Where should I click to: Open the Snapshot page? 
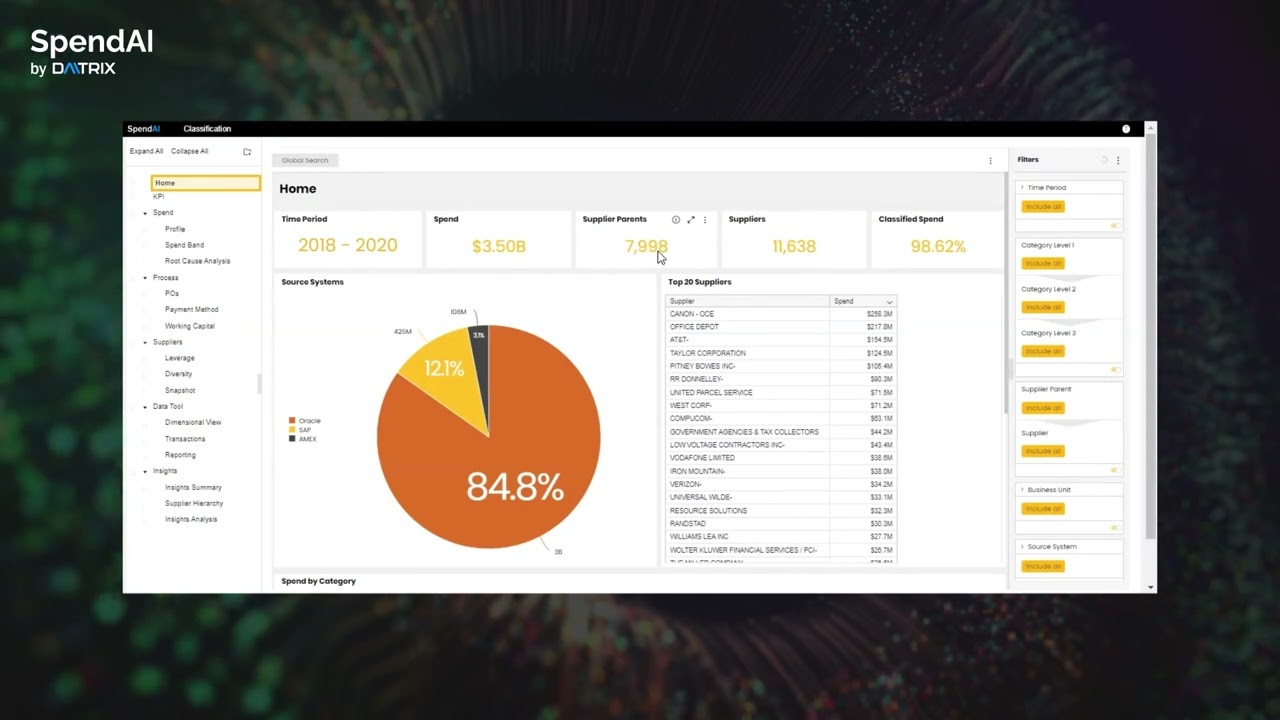(x=180, y=391)
